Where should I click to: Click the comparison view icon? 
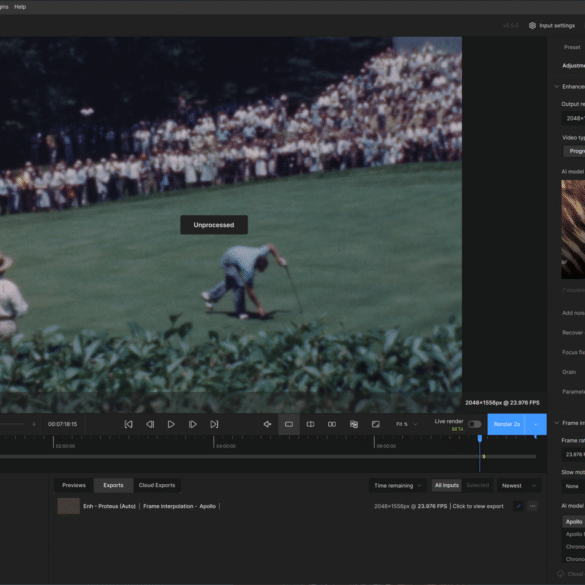click(x=354, y=424)
